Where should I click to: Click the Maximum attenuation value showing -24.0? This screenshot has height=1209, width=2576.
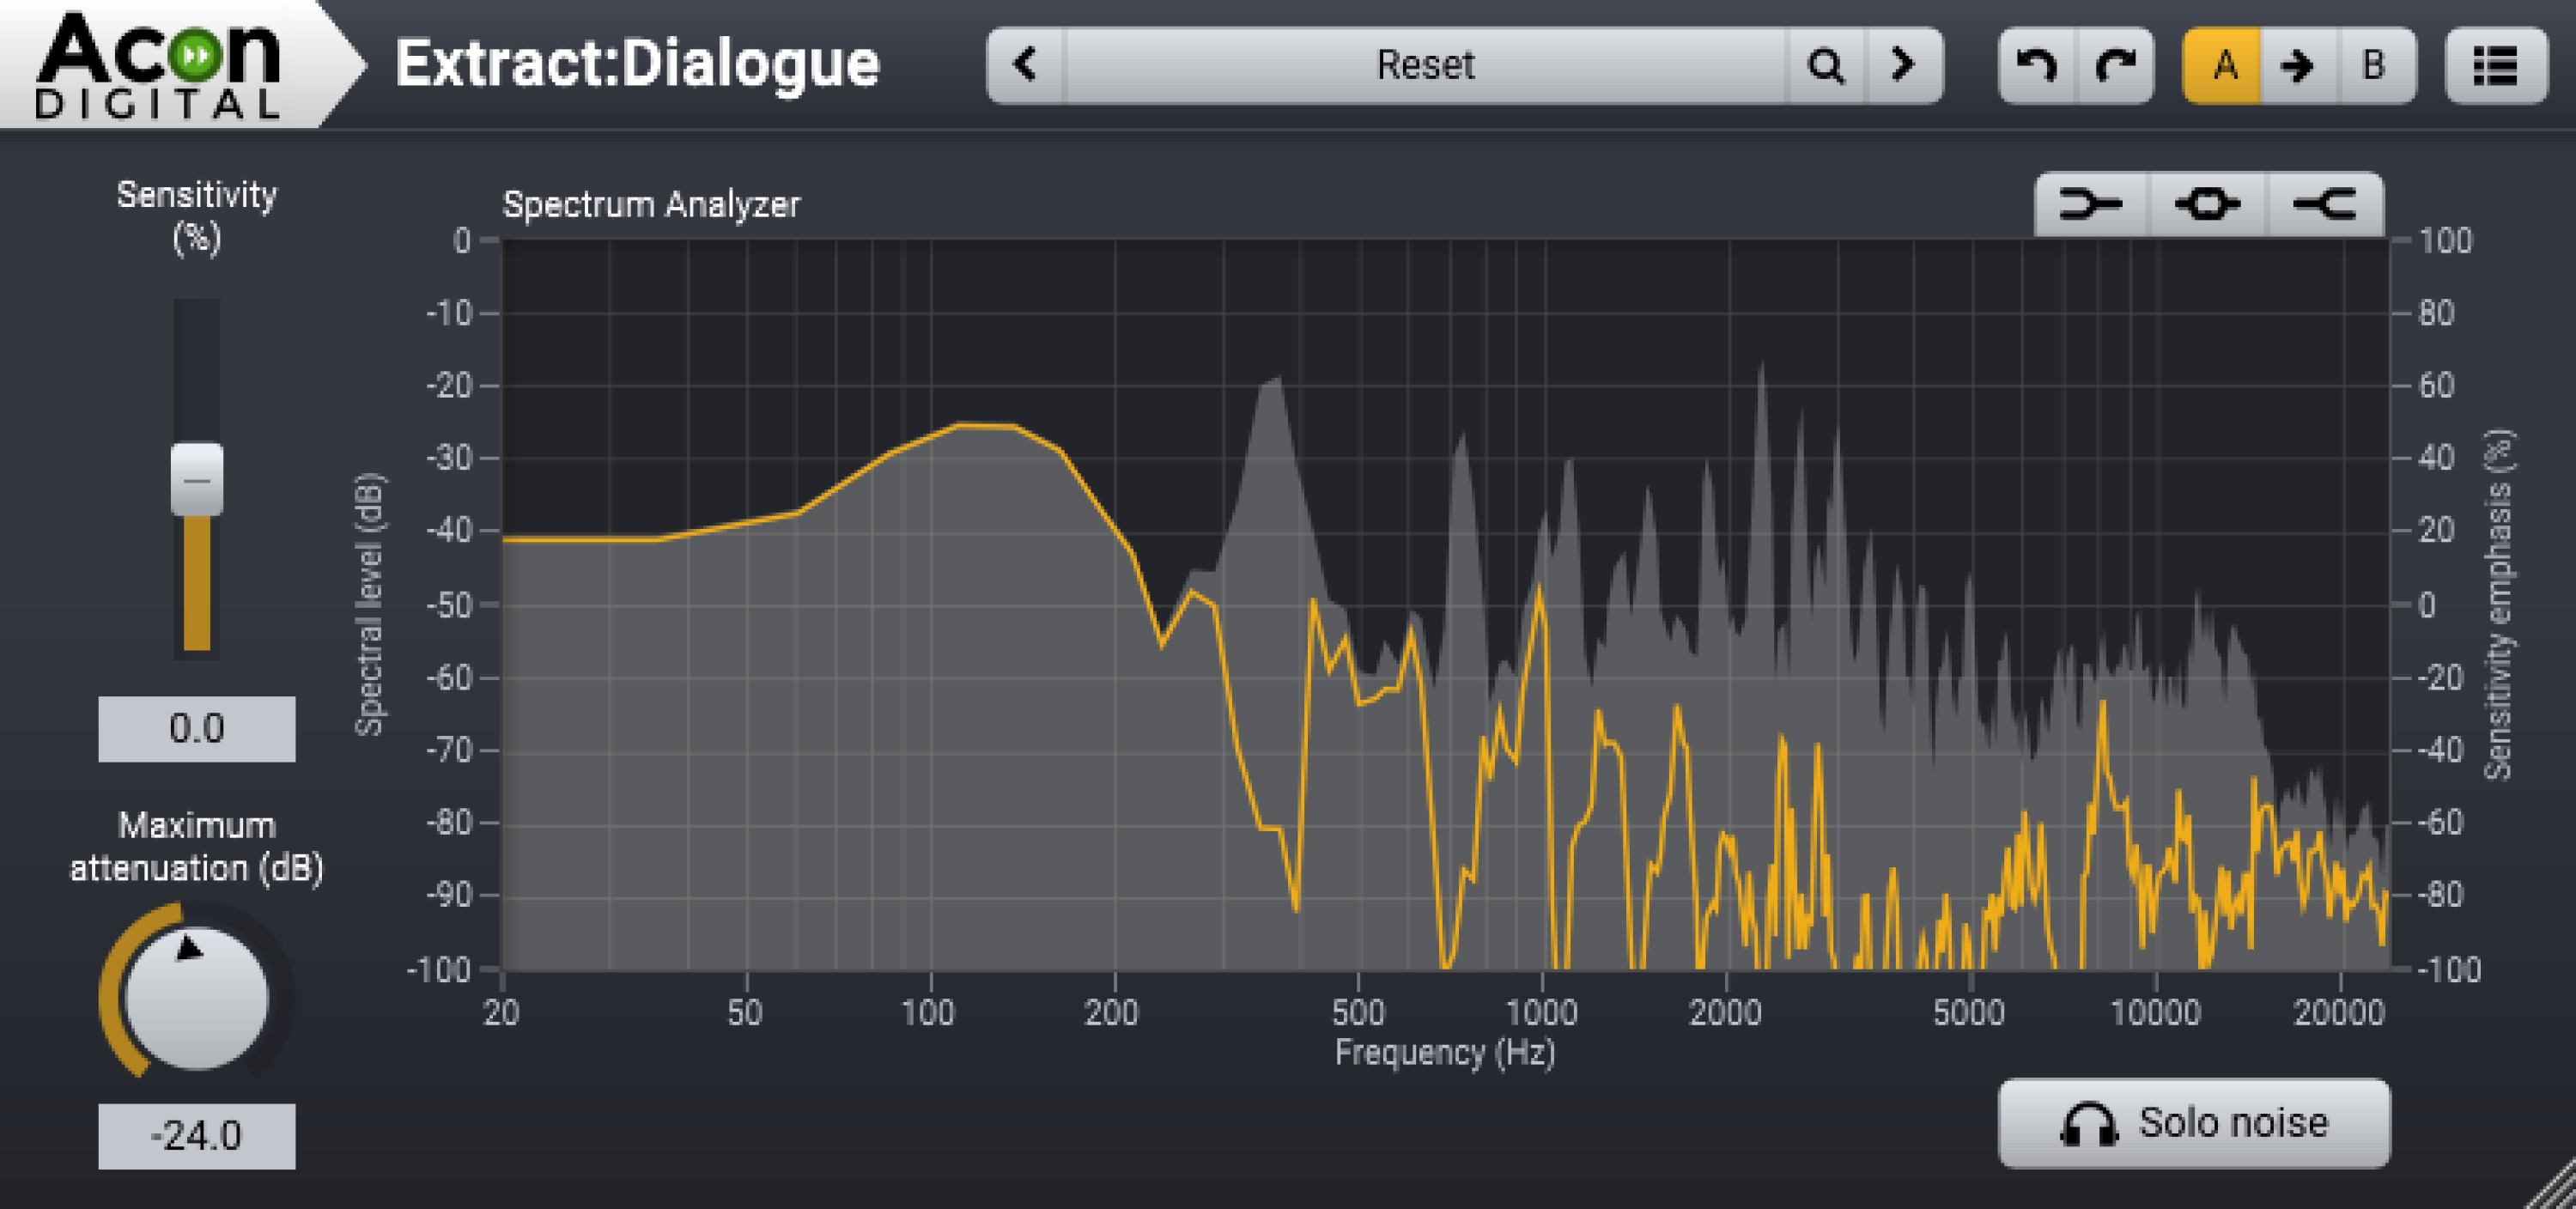[x=197, y=1135]
